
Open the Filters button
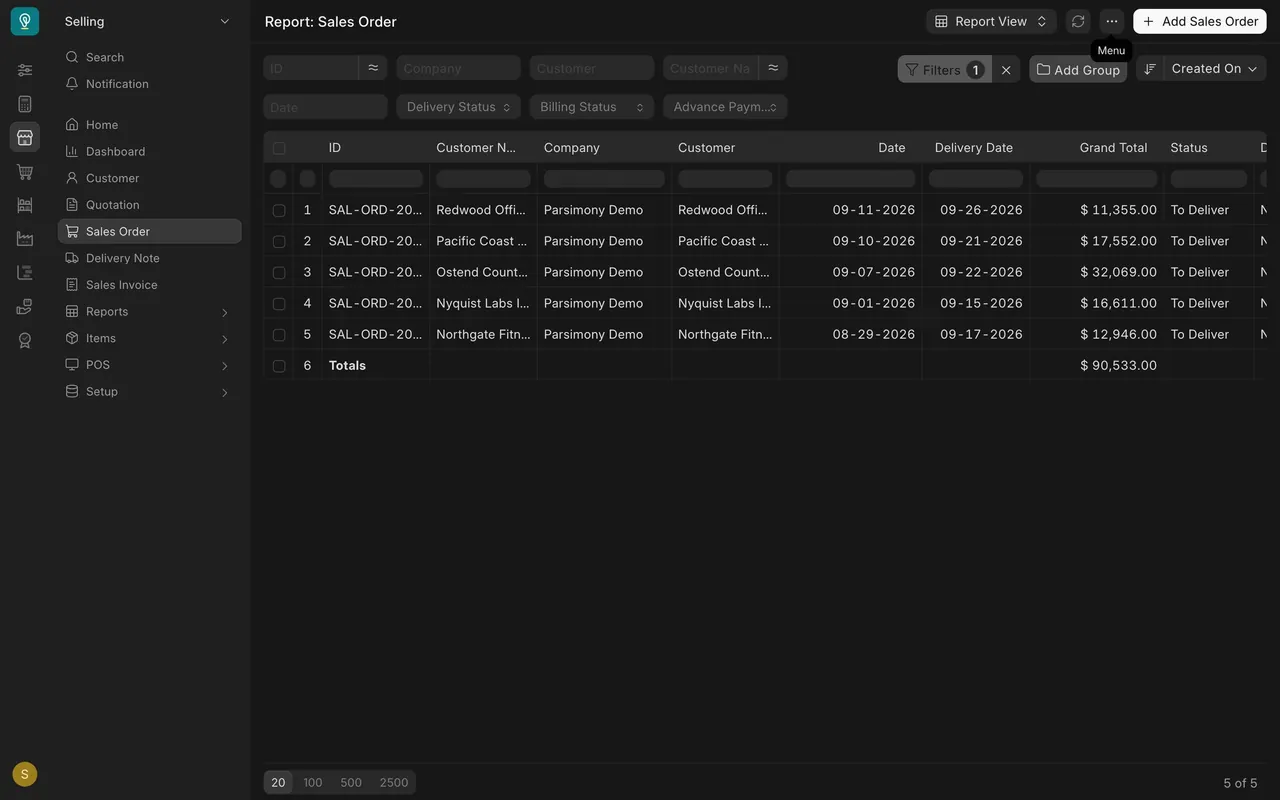point(945,69)
